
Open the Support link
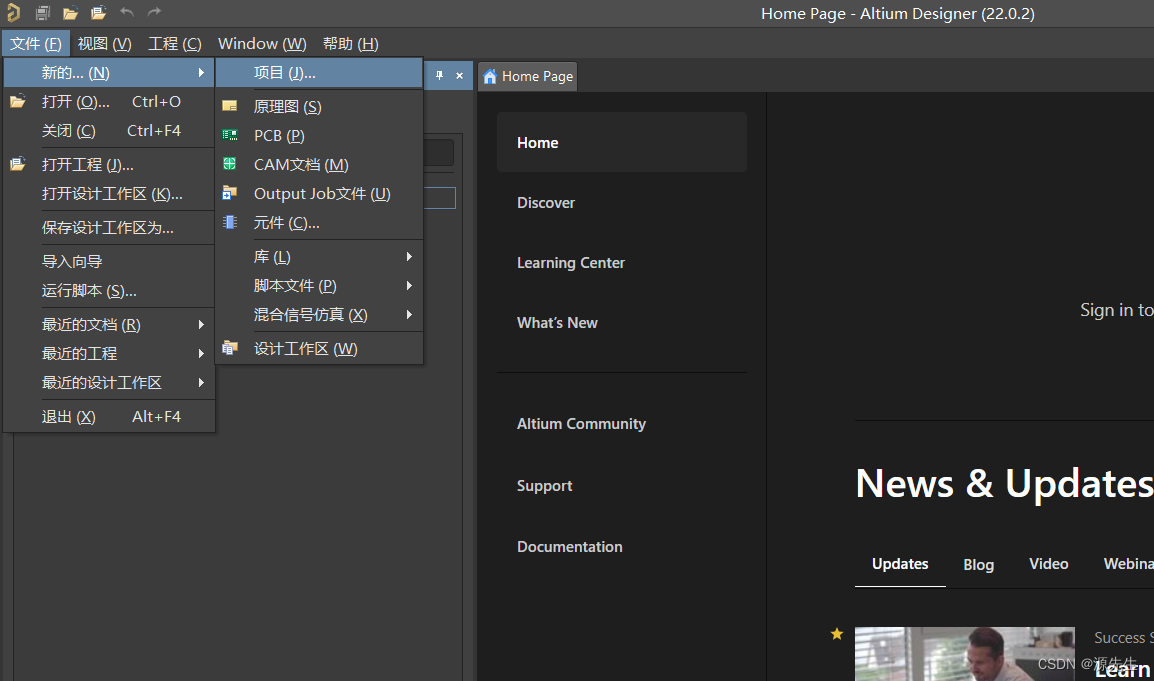tap(545, 486)
